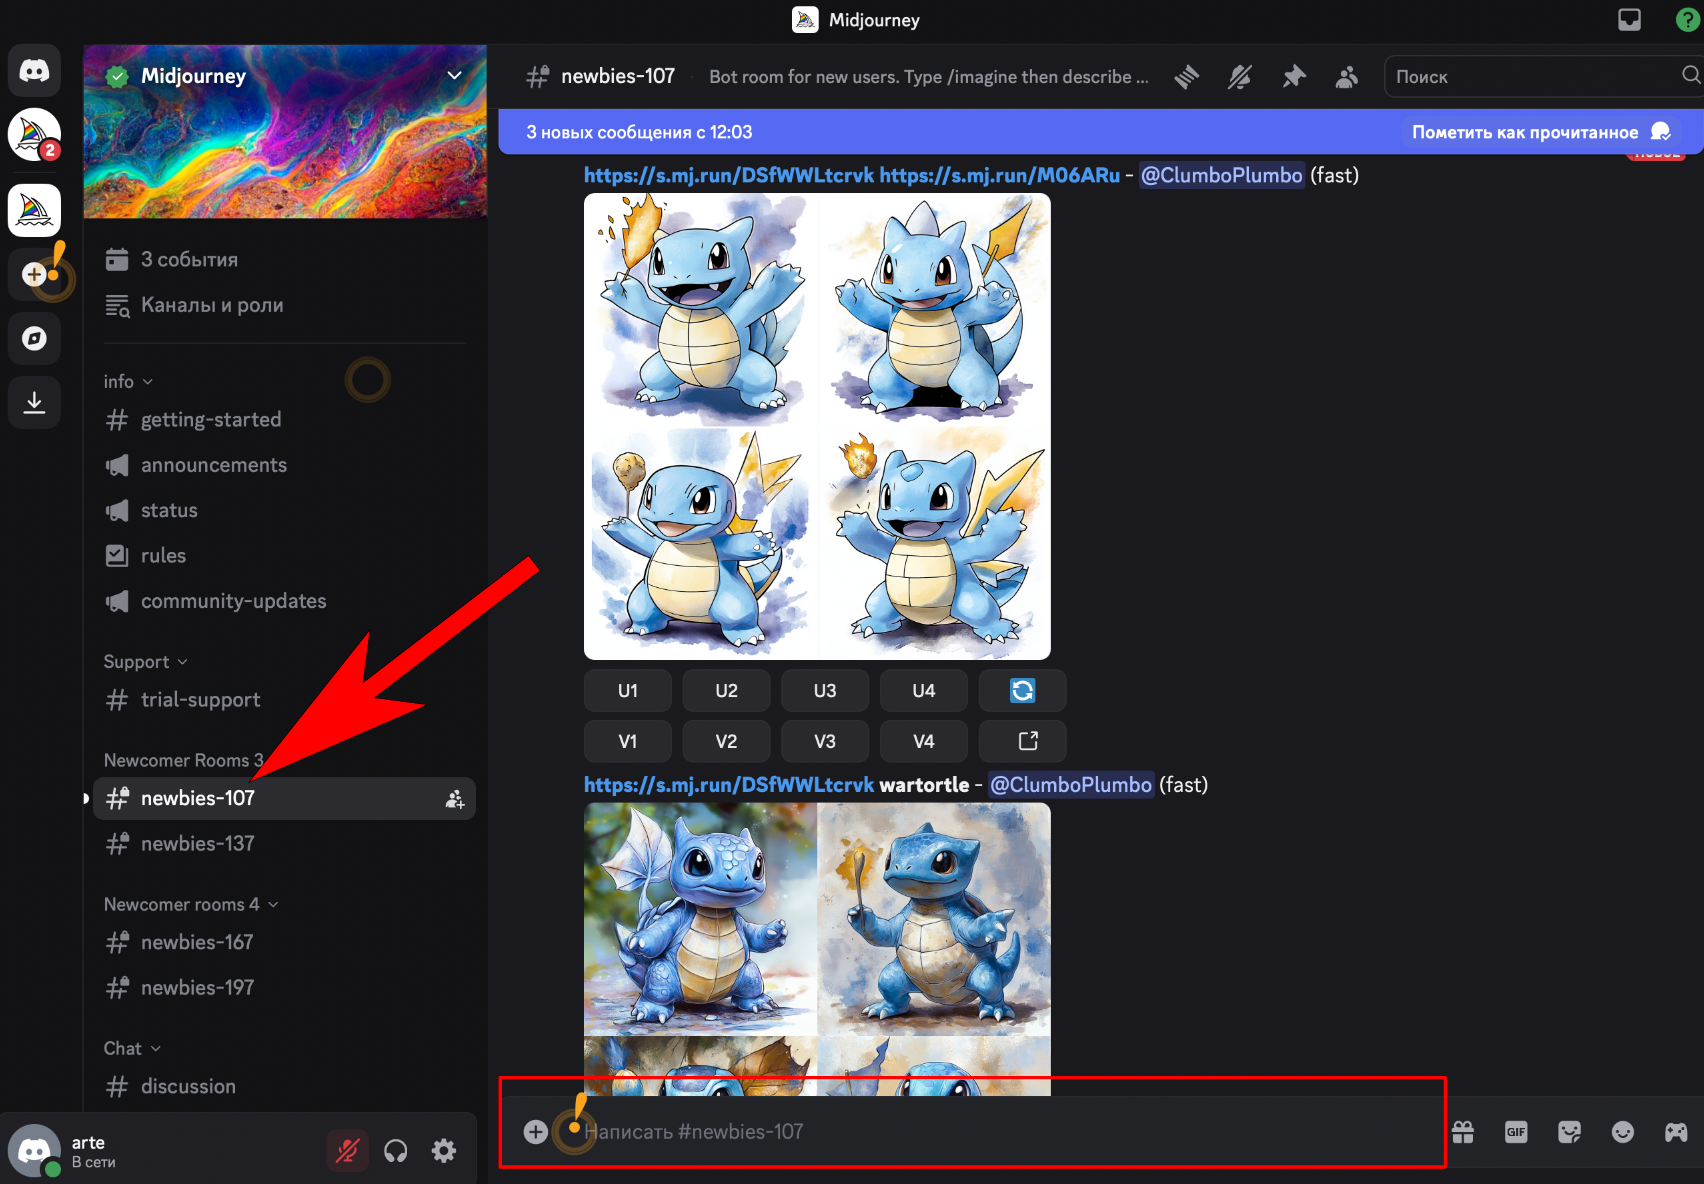Image resolution: width=1704 pixels, height=1184 pixels.
Task: Attach file plus button in message bar
Action: 536,1132
